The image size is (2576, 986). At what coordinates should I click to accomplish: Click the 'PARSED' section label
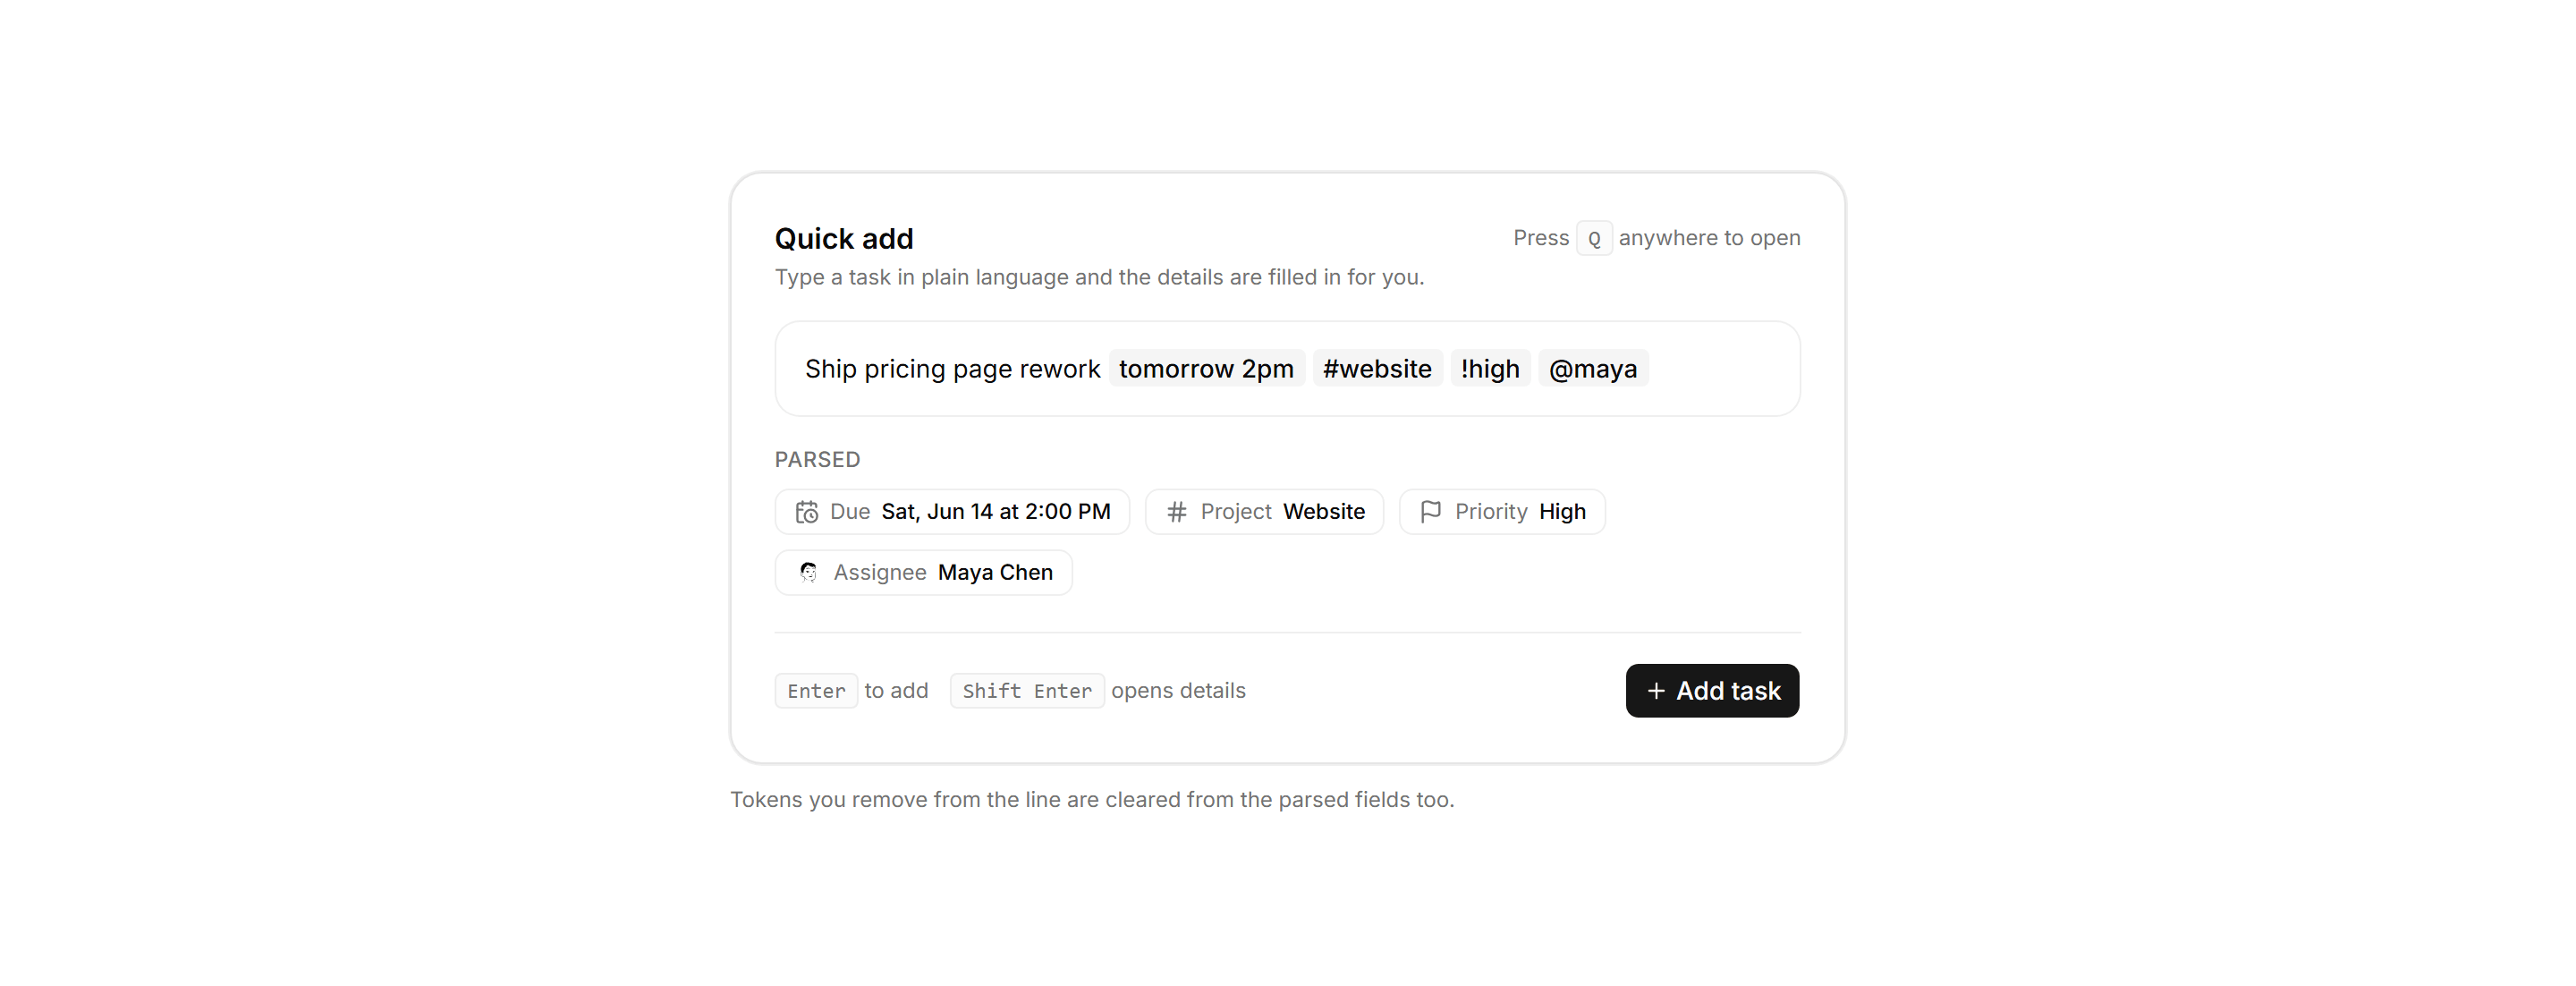[817, 460]
